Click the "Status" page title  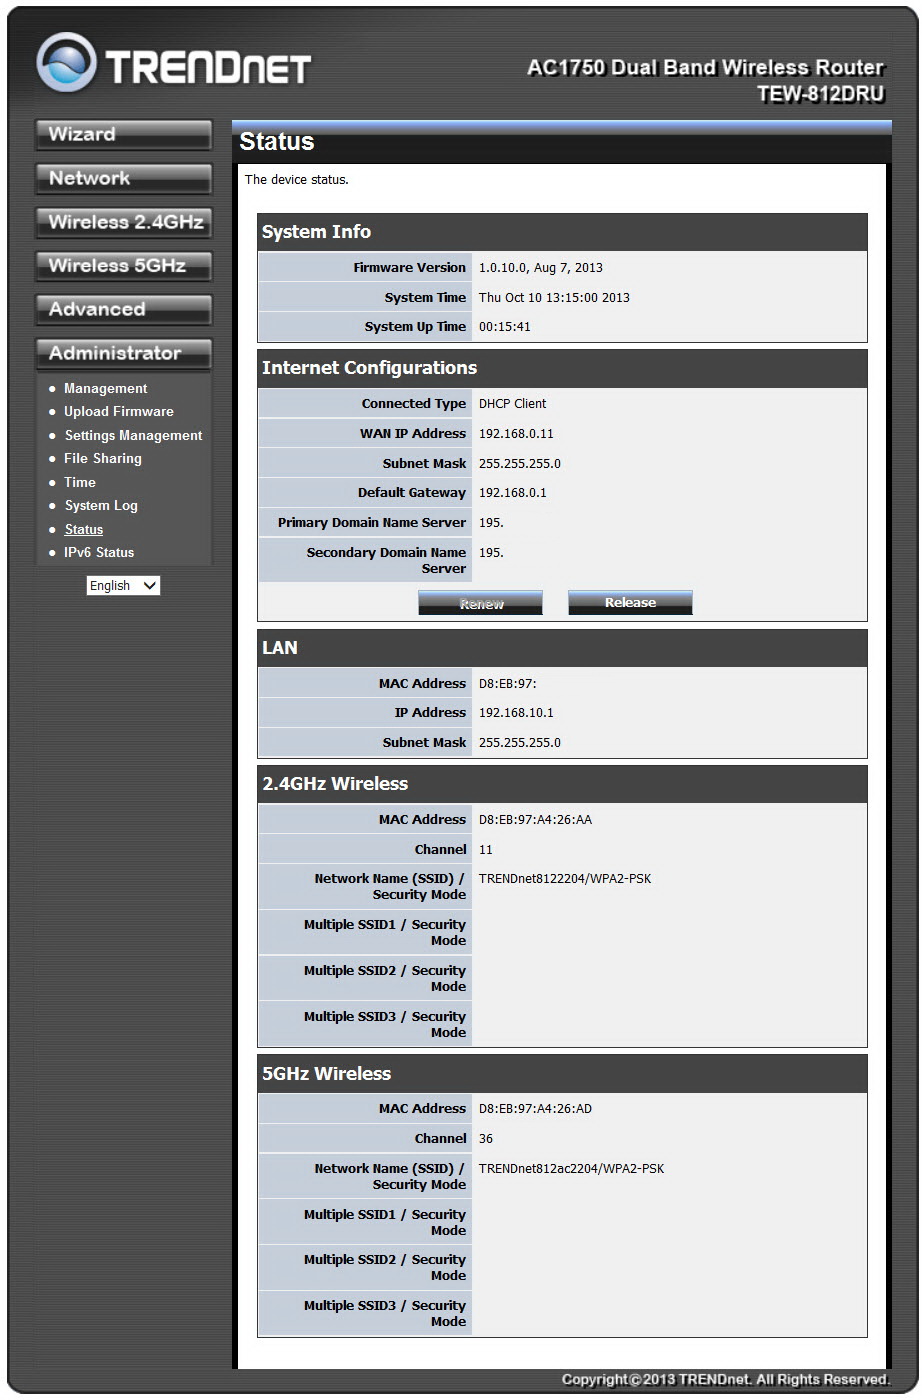pyautogui.click(x=277, y=142)
